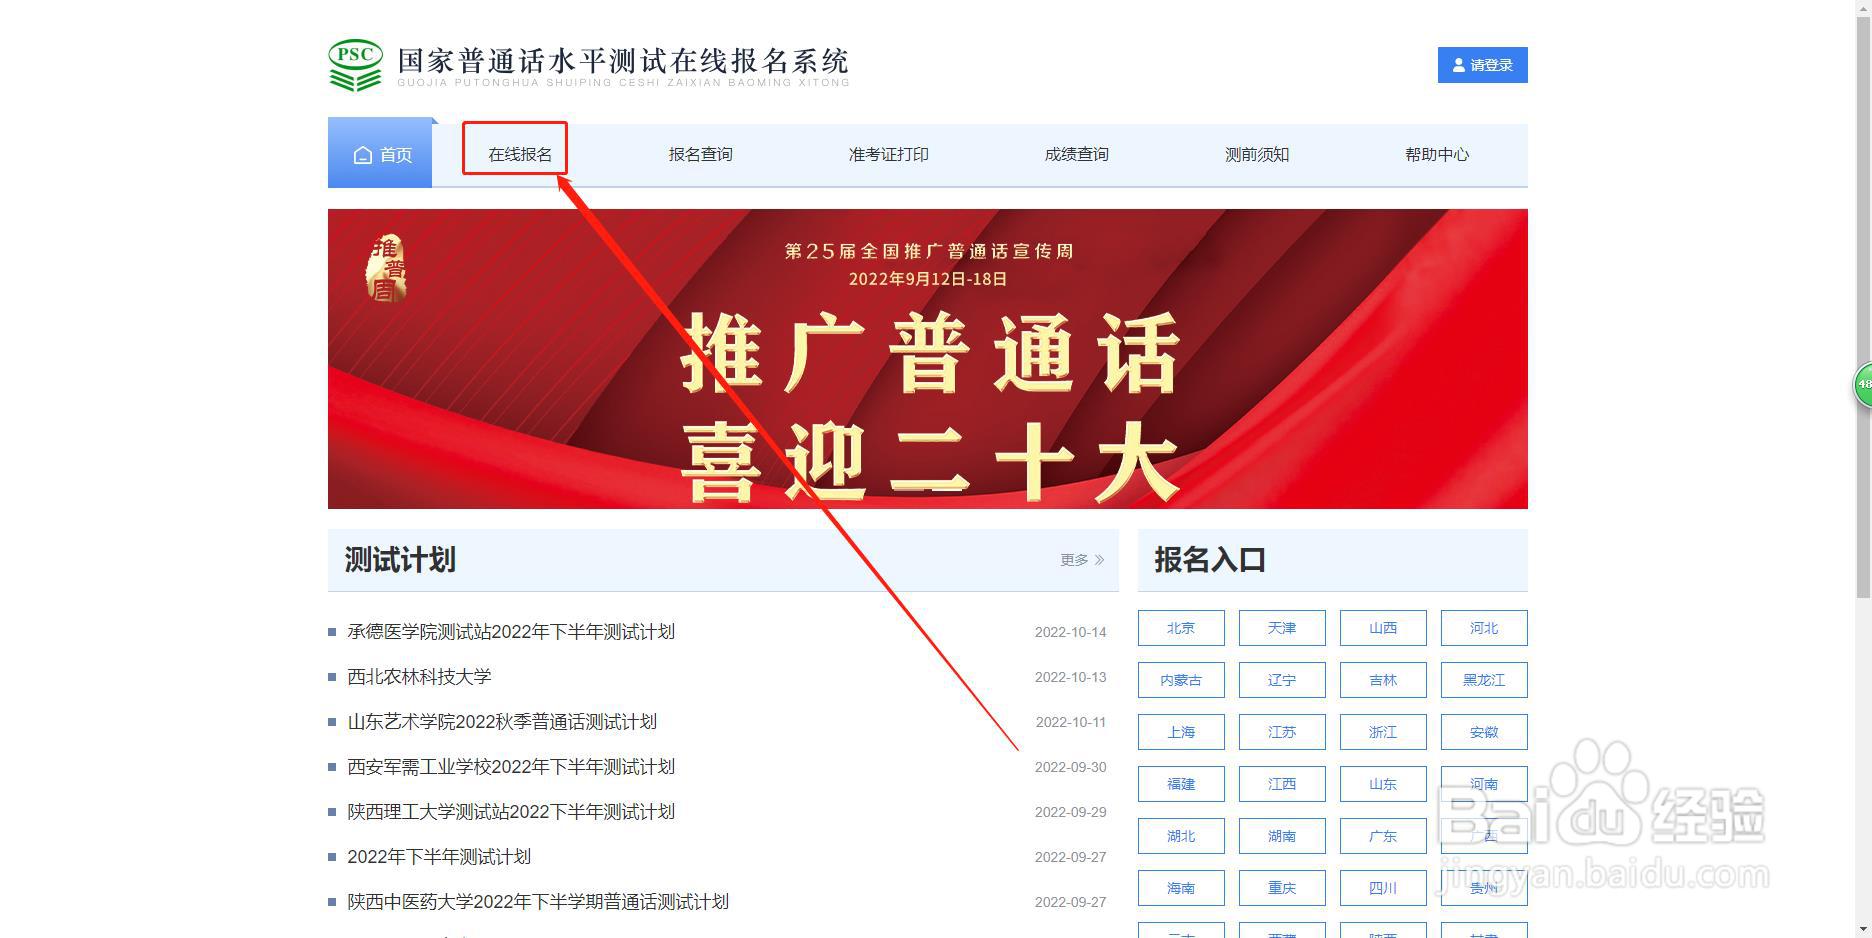Open the 成绩查询 section
Screen dimensions: 1872x938
(x=1075, y=154)
